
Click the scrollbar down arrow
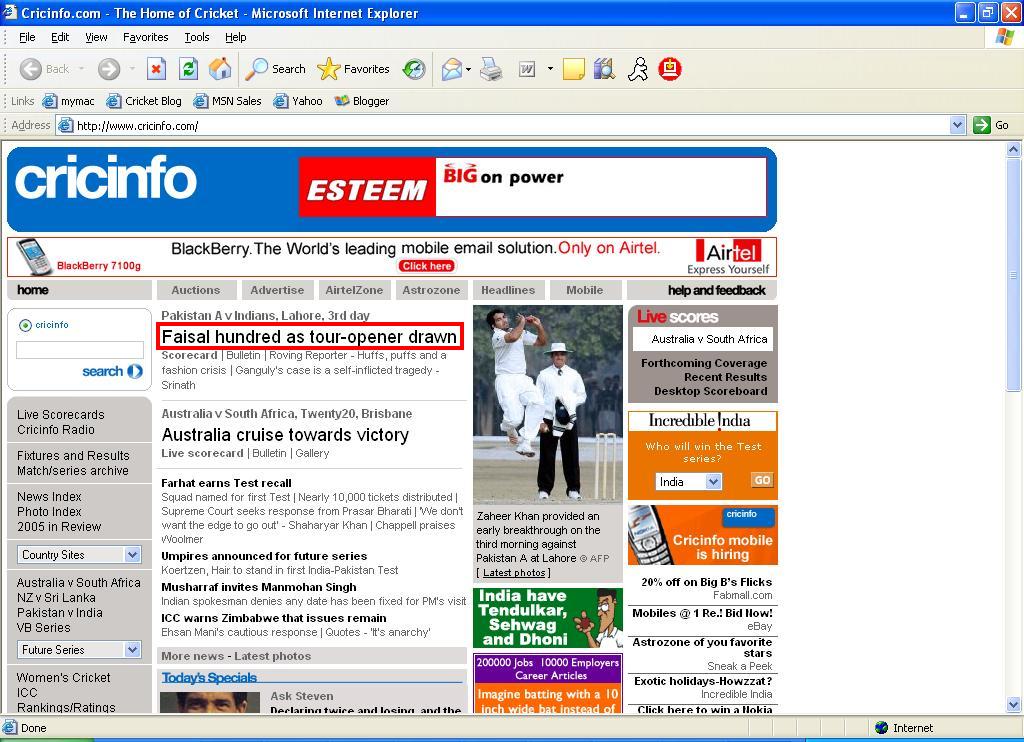click(x=1013, y=705)
